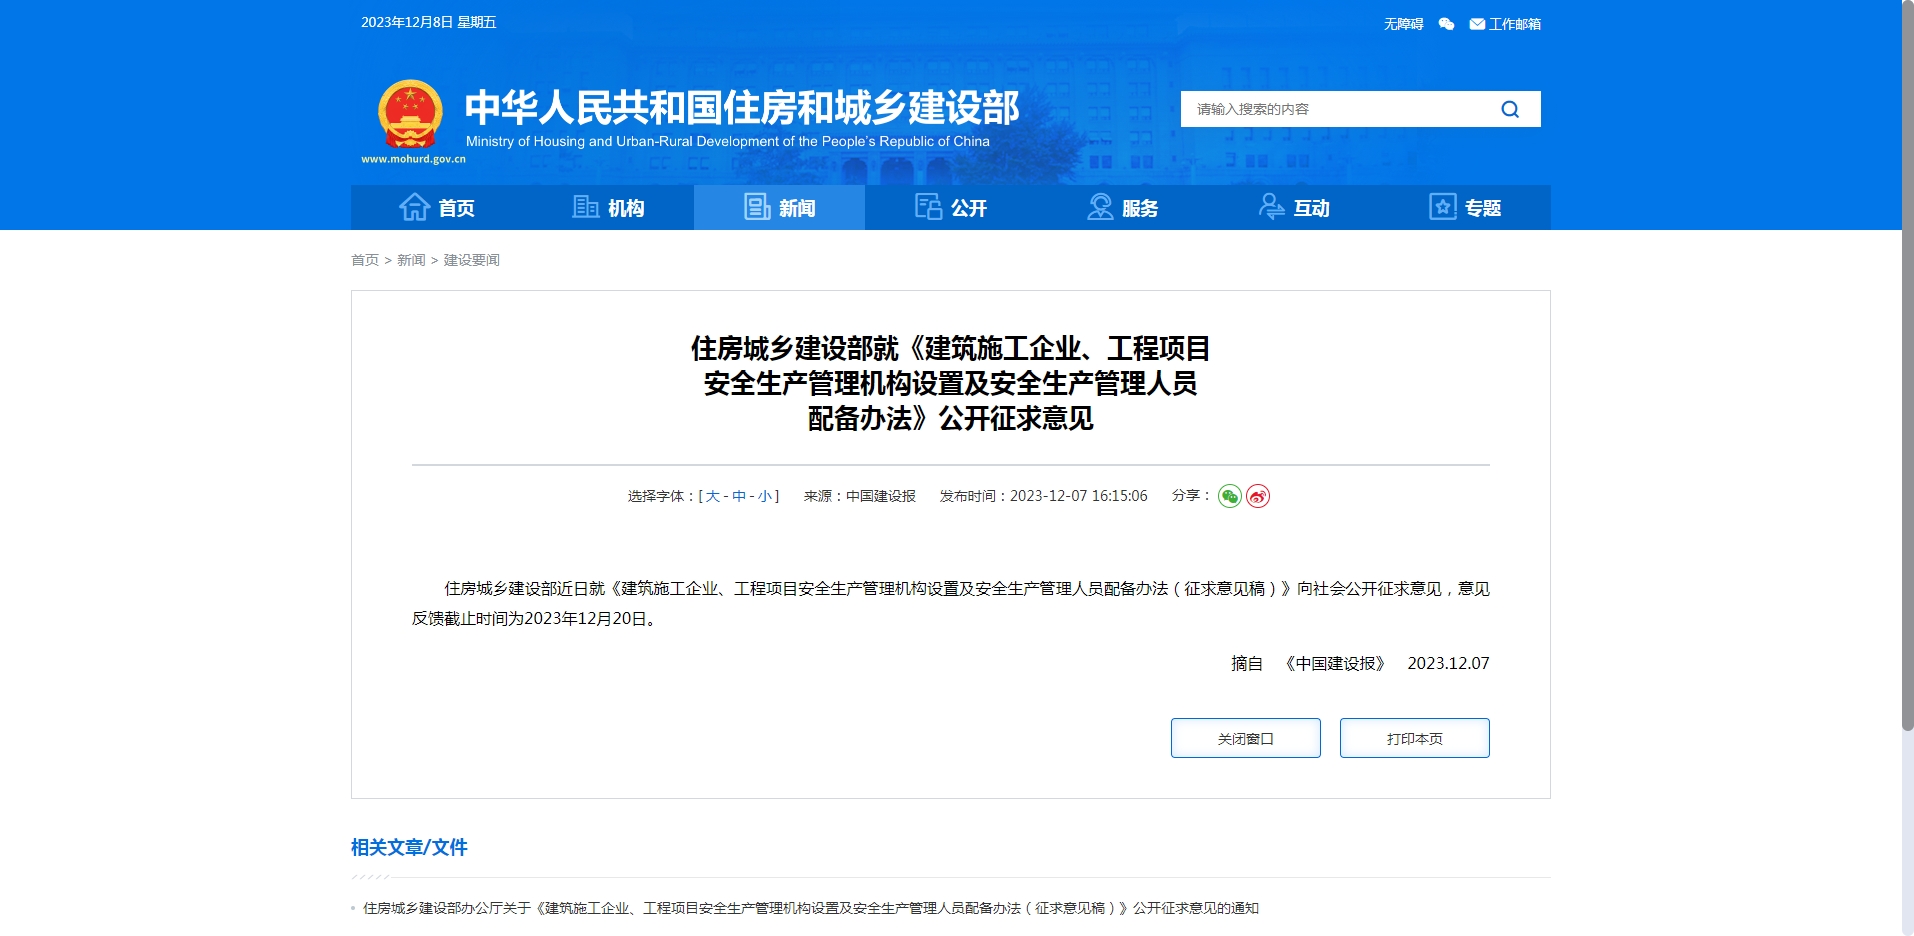Click the national emblem logo
This screenshot has width=1914, height=936.
point(410,113)
